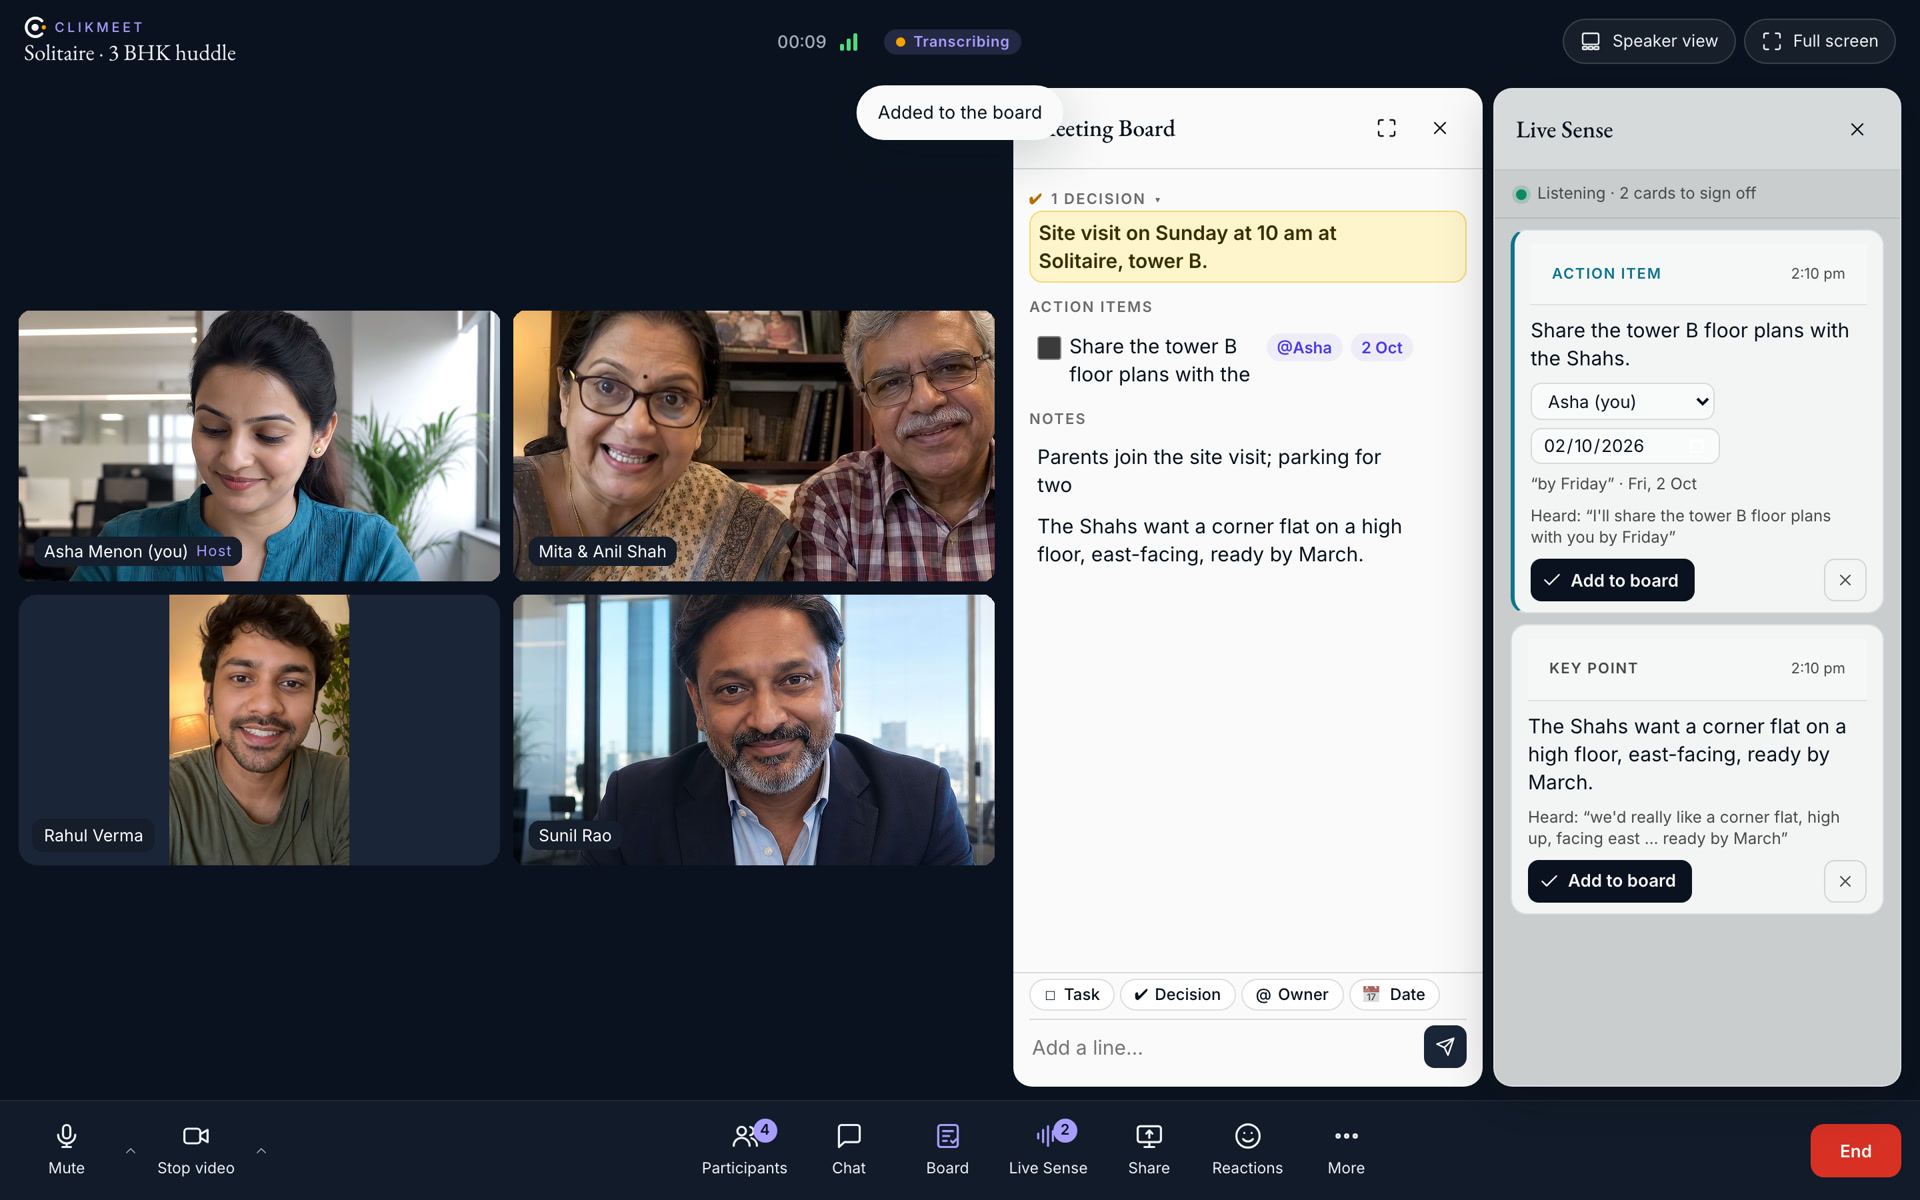The image size is (1920, 1200).
Task: Insert a Decision line type
Action: tap(1177, 994)
